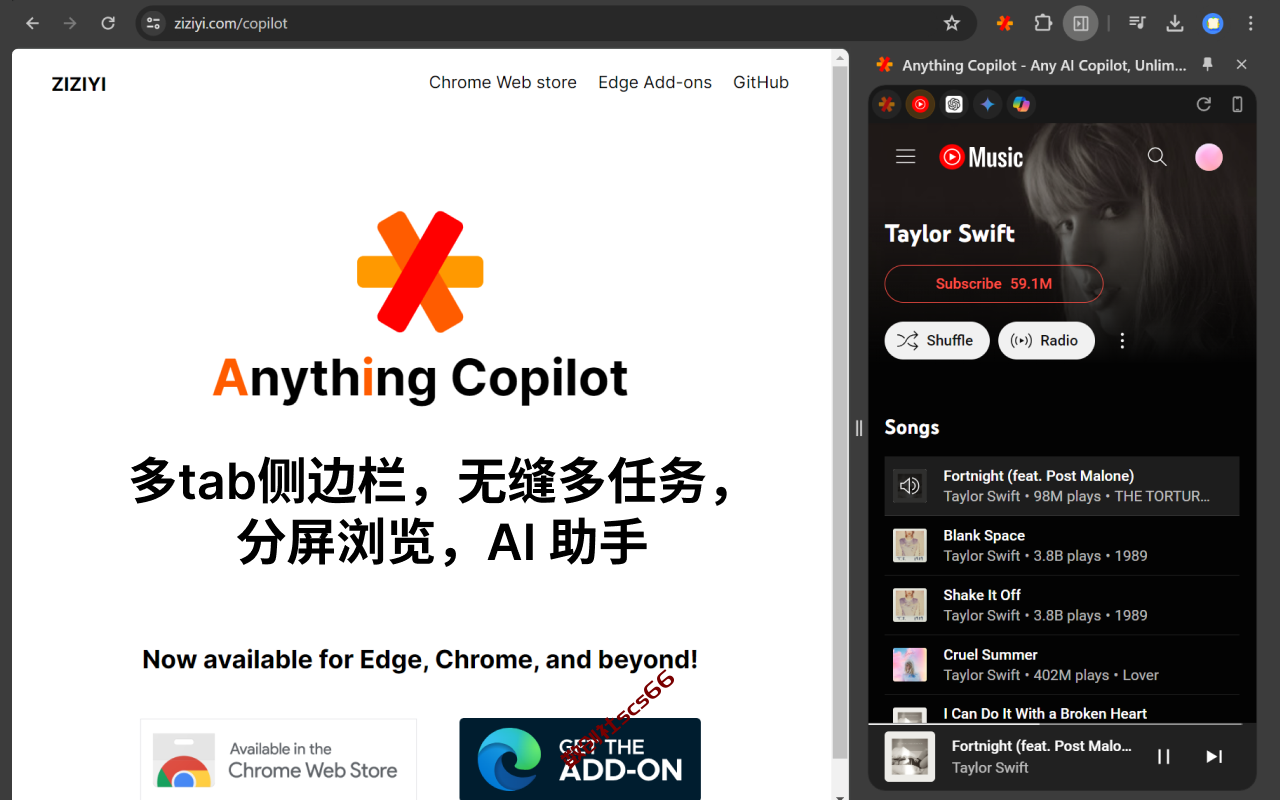Click Blank Space album thumbnail
Image resolution: width=1280 pixels, height=800 pixels.
click(x=910, y=546)
